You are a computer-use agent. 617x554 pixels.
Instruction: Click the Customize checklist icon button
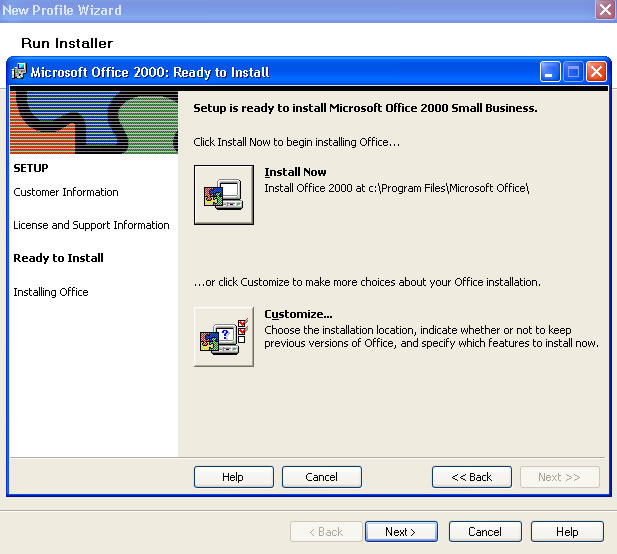click(224, 337)
